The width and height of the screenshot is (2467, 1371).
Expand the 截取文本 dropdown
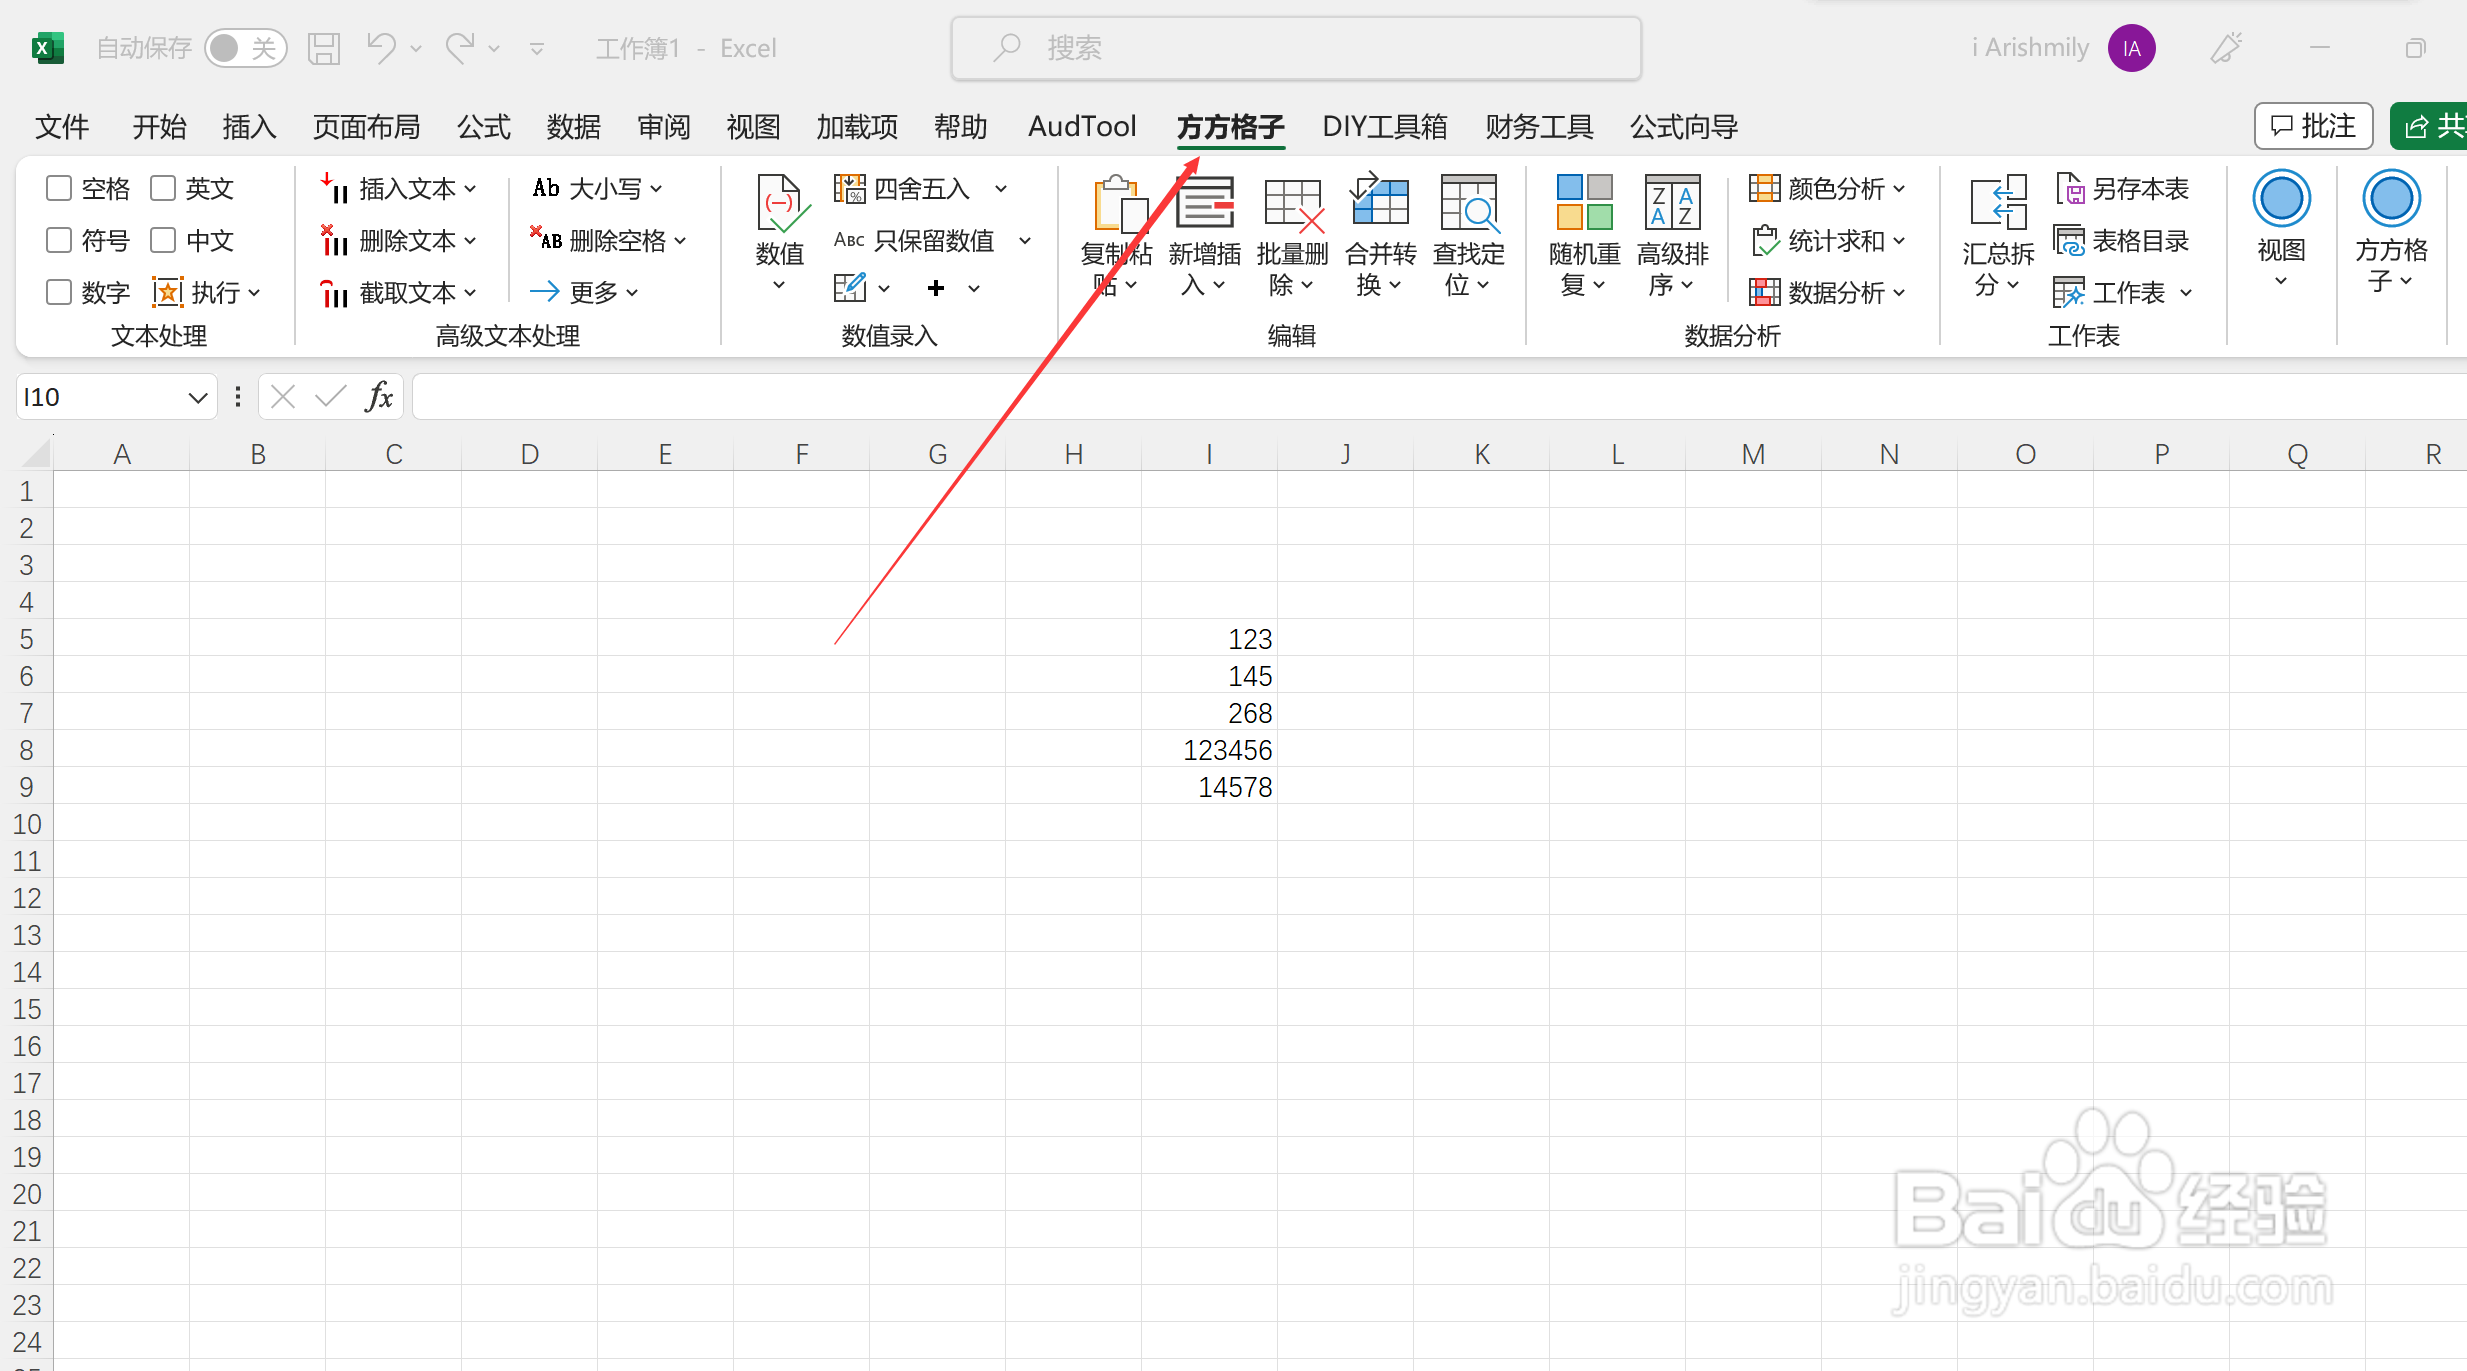click(470, 292)
